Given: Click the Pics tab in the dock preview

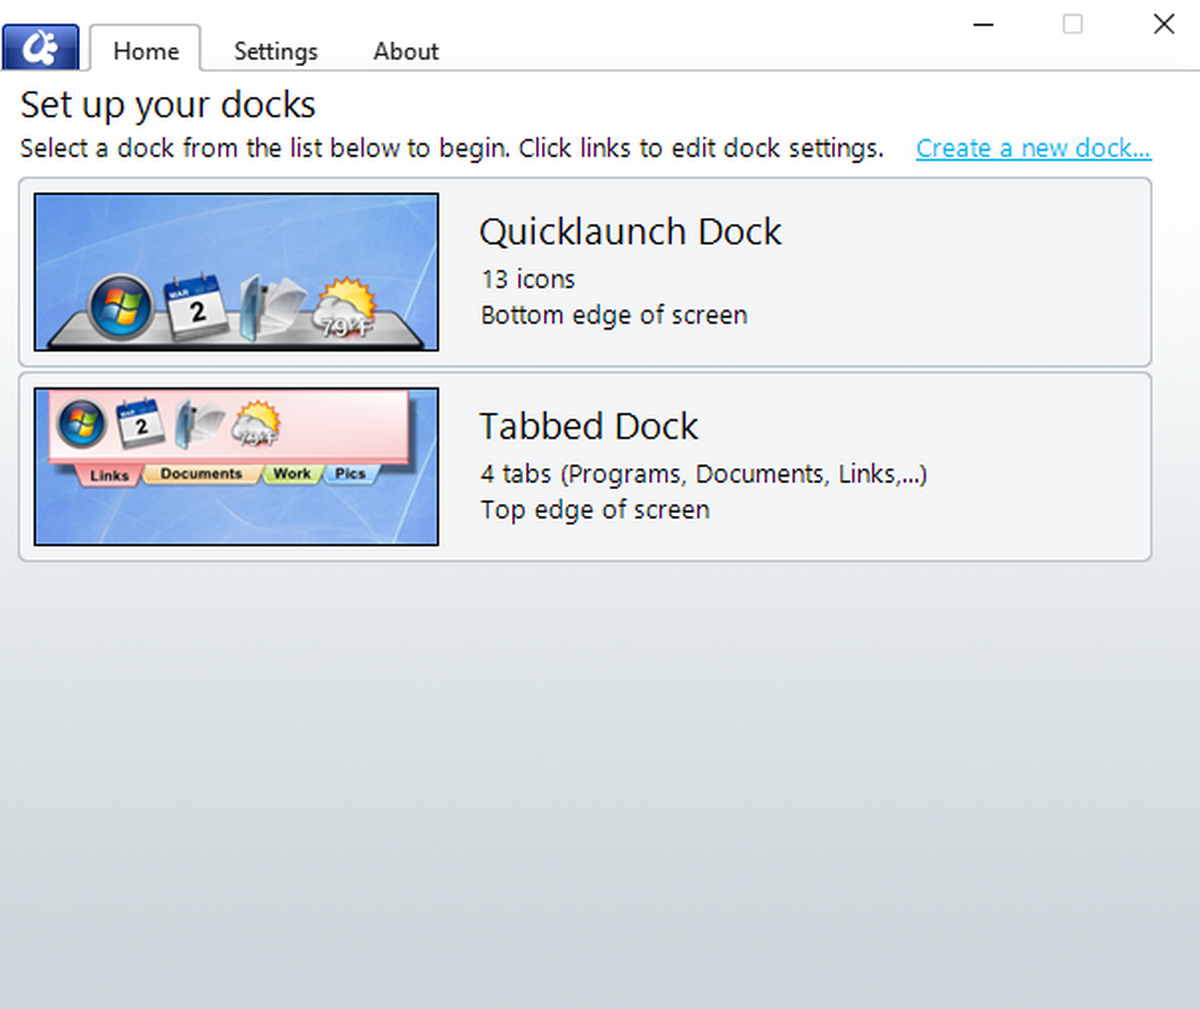Looking at the screenshot, I should pyautogui.click(x=350, y=474).
